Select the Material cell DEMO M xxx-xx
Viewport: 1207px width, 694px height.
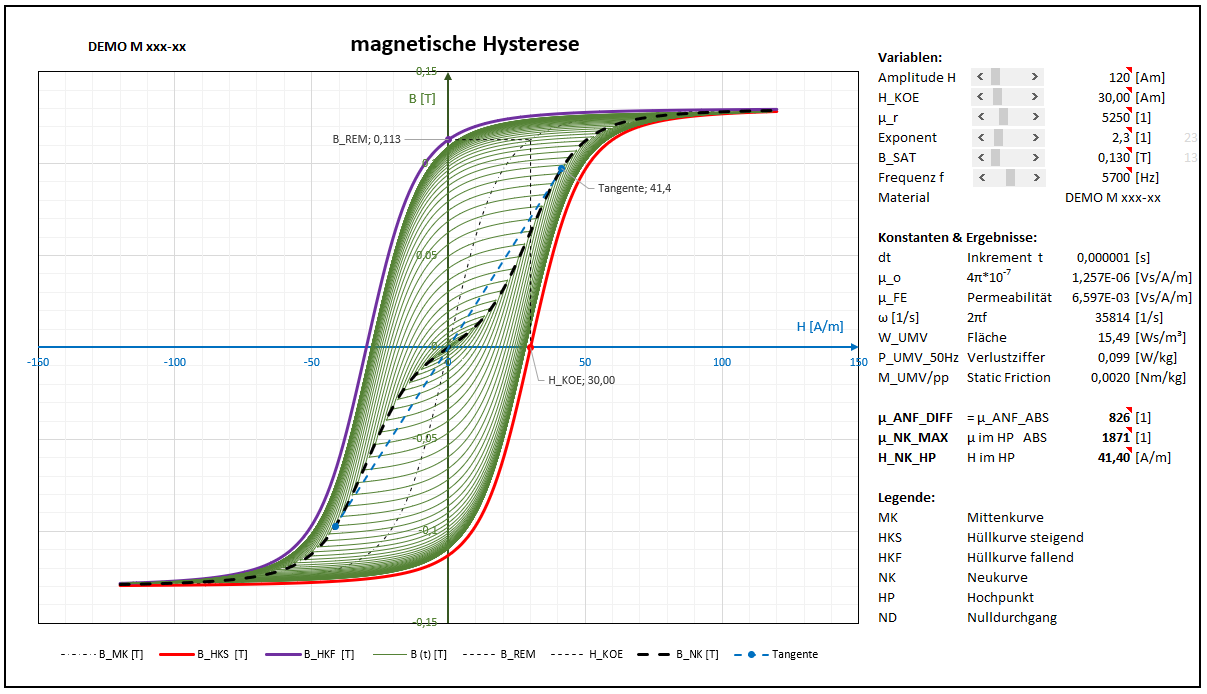[x=1112, y=197]
